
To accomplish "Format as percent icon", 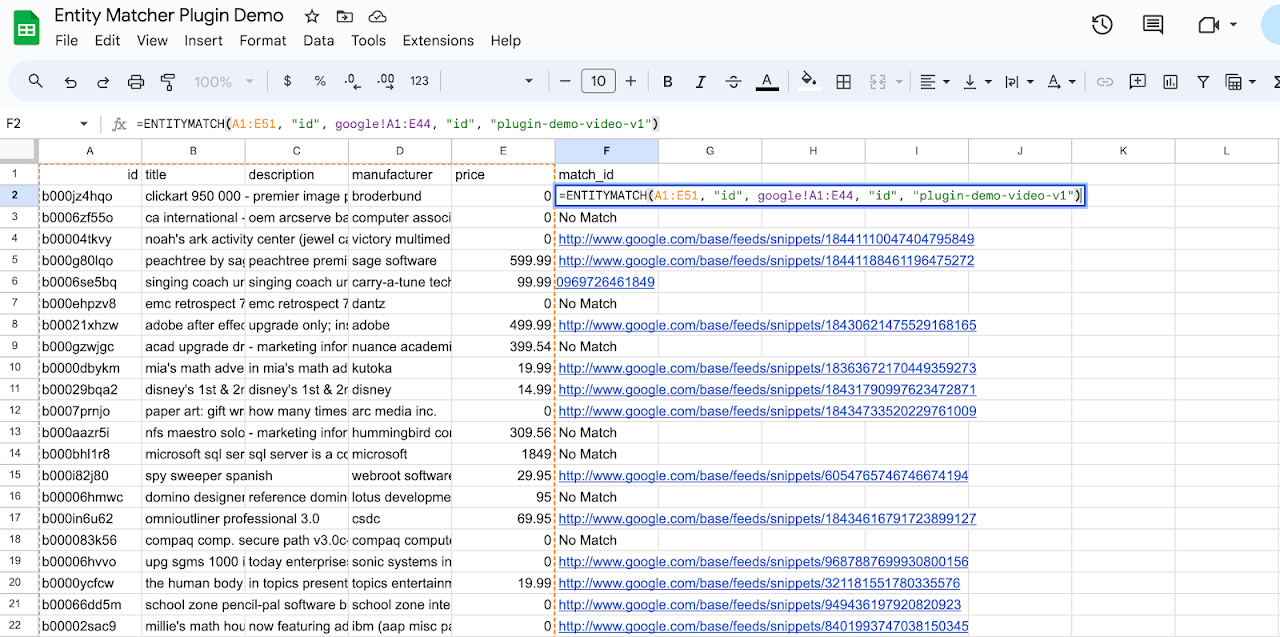I will point(320,82).
